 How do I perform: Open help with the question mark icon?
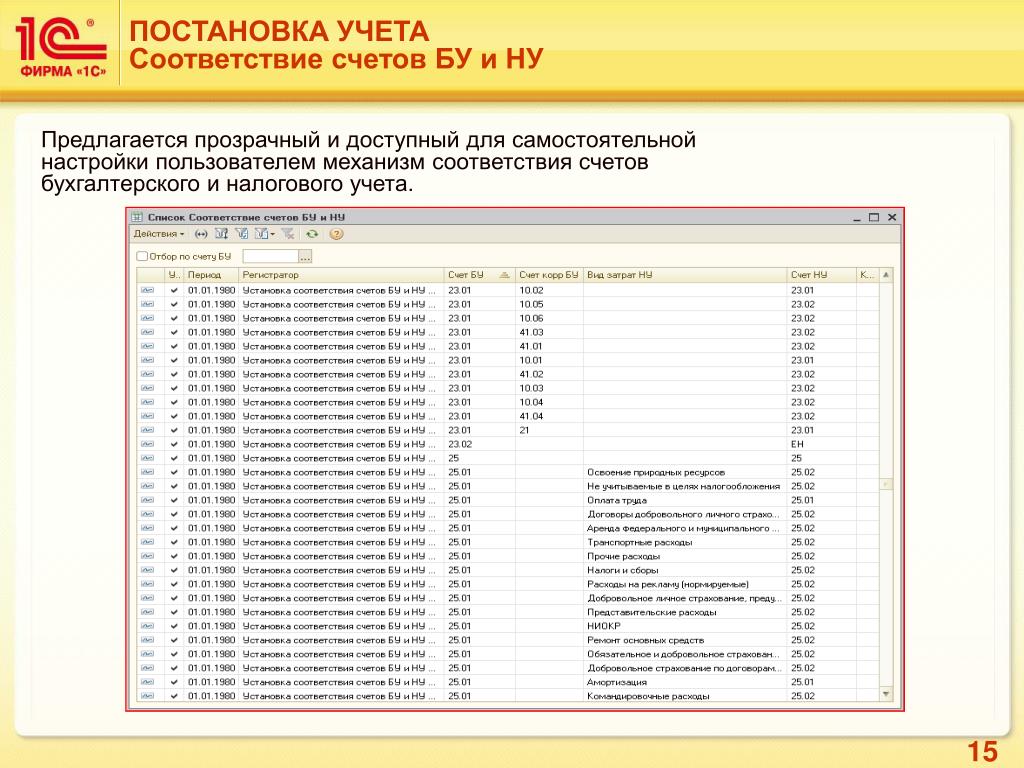click(336, 234)
